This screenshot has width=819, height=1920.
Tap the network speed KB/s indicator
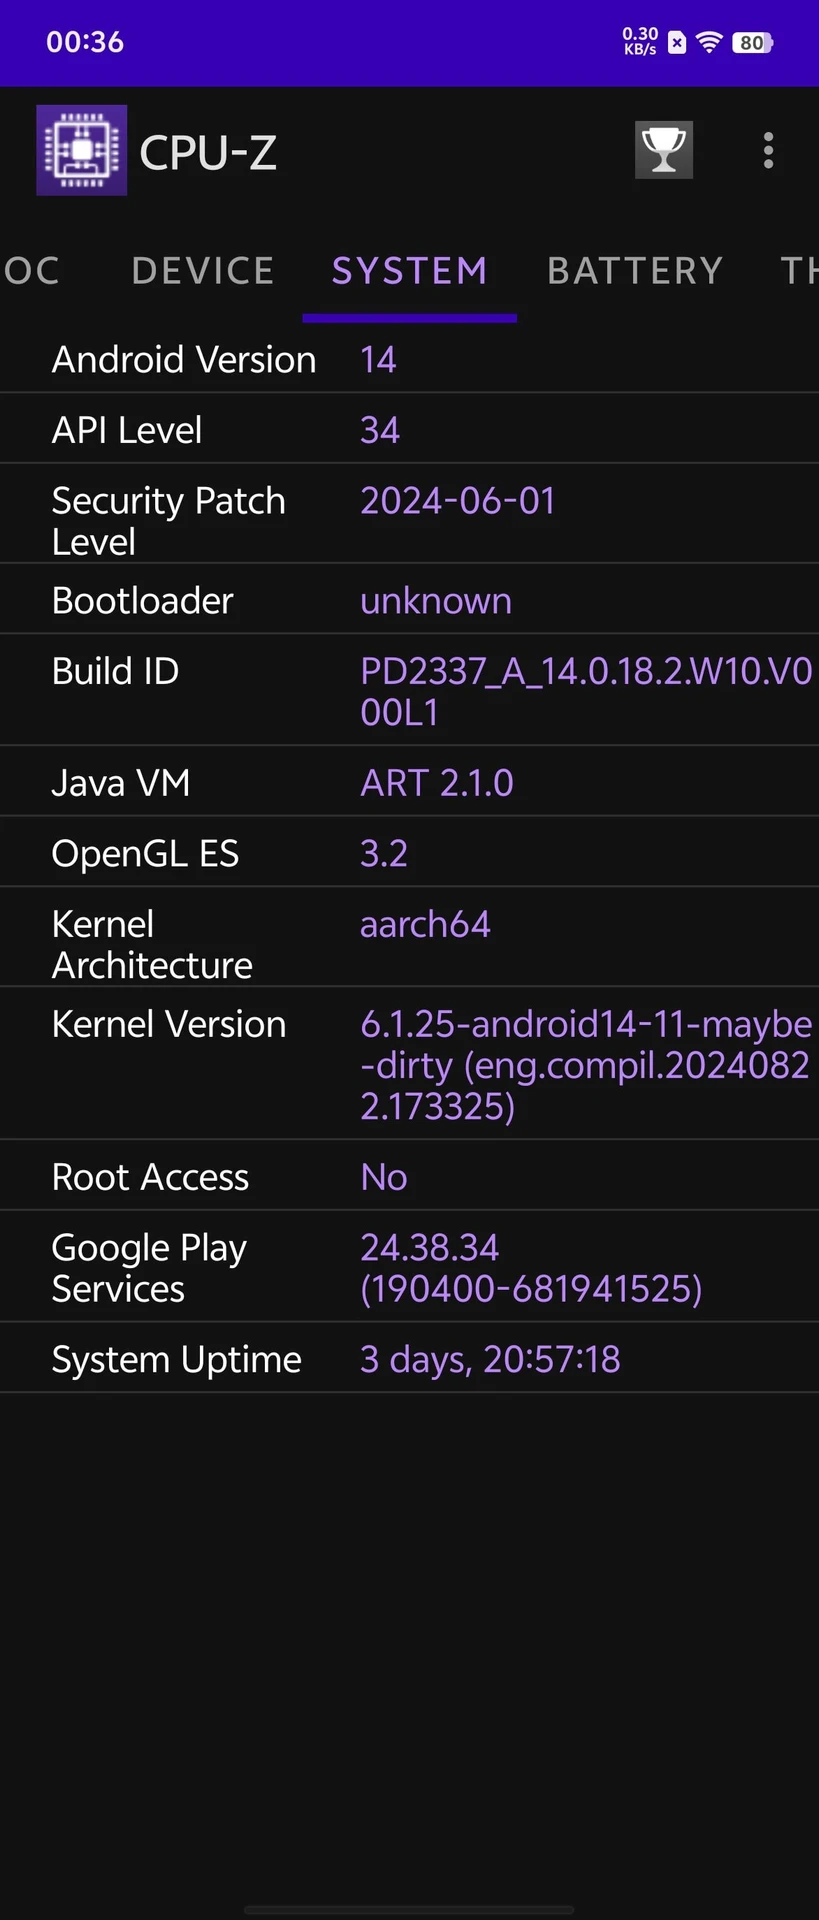[640, 41]
